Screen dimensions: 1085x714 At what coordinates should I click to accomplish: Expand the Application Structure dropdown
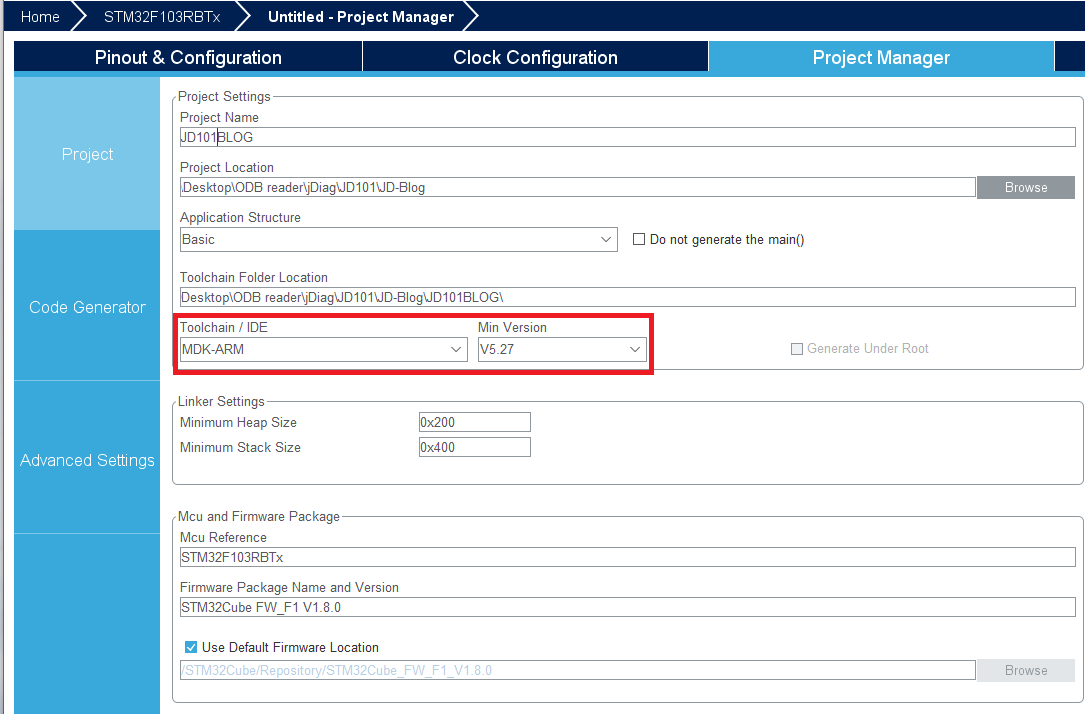click(x=398, y=240)
